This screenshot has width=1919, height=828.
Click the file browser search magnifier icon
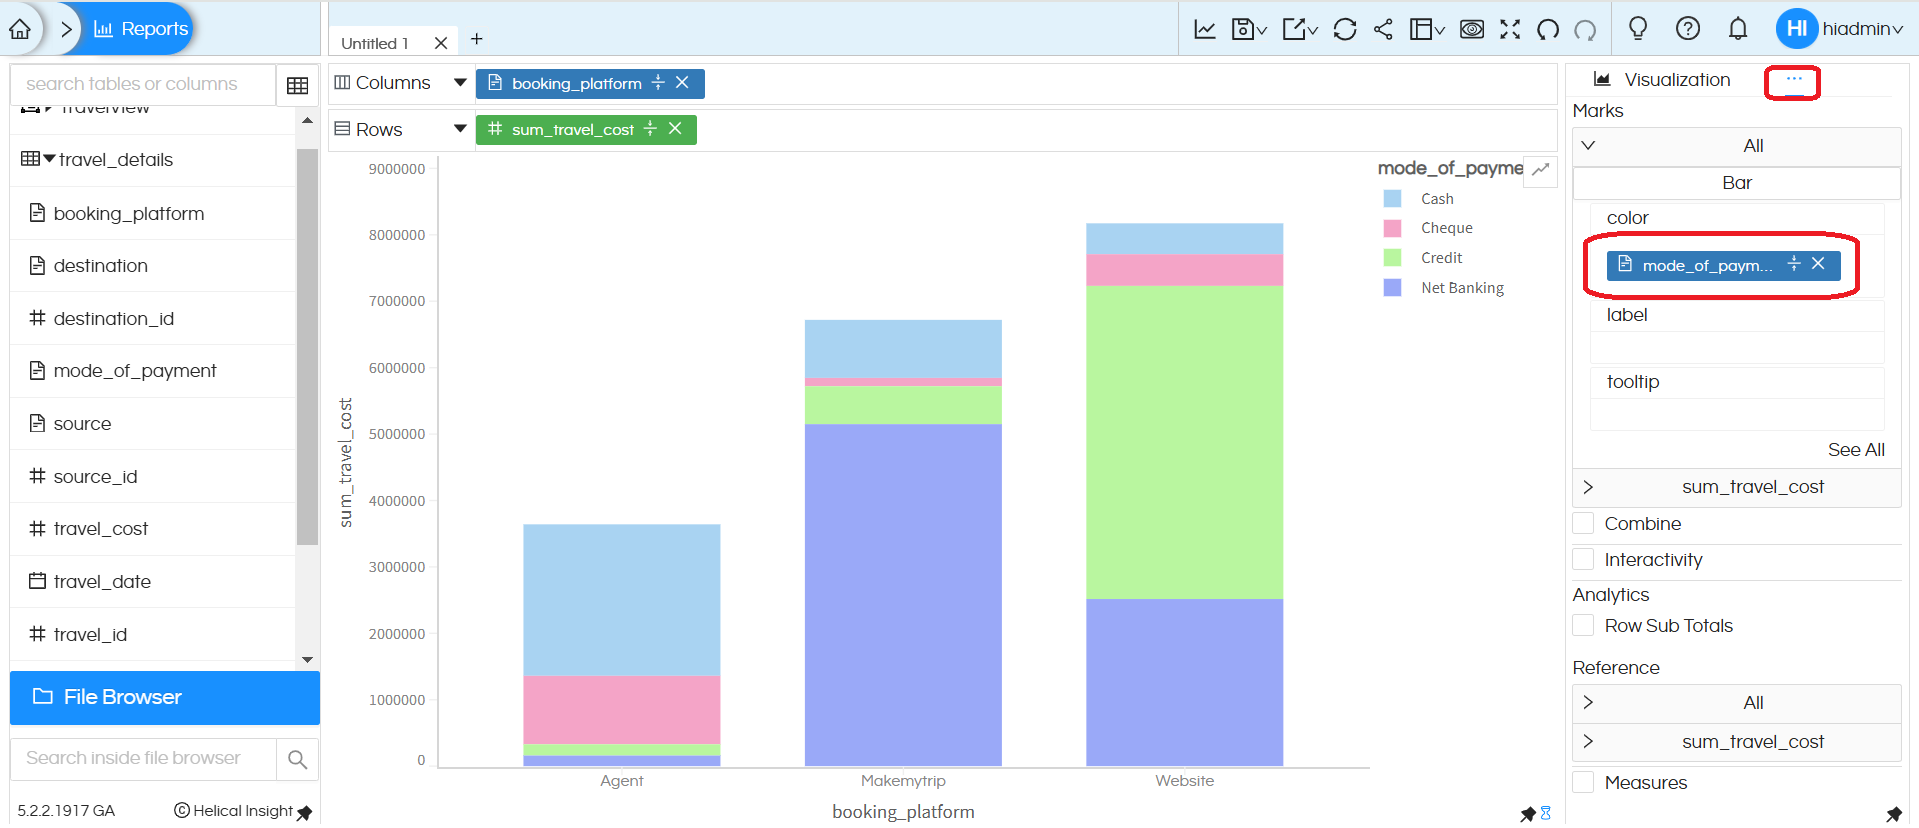(x=297, y=759)
